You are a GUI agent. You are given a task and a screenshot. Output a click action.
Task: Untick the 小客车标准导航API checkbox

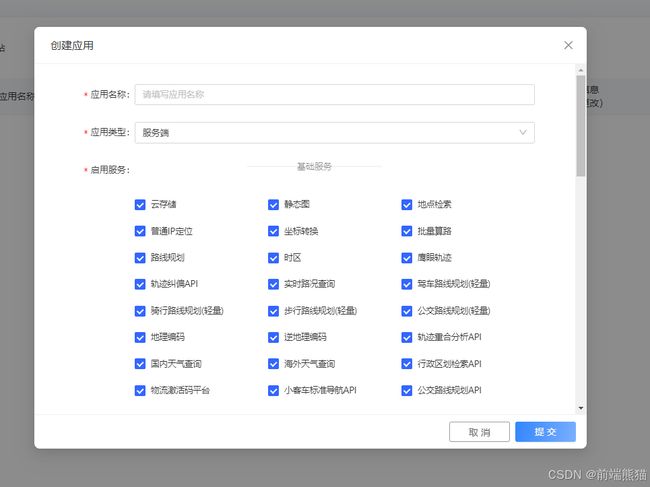coord(273,390)
